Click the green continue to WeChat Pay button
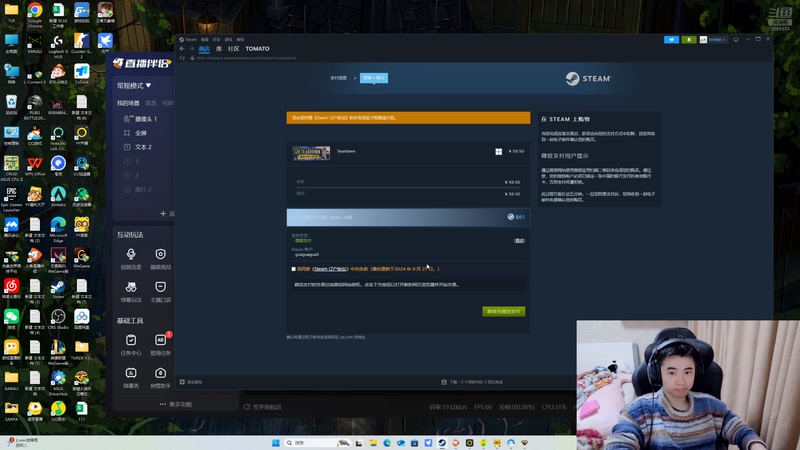The width and height of the screenshot is (800, 450). coord(504,311)
